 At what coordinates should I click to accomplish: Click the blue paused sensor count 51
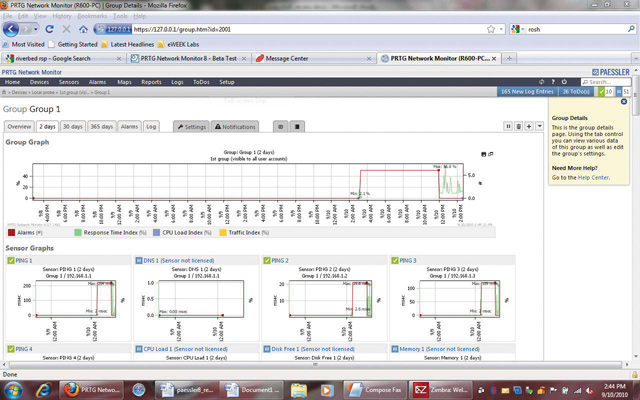[x=623, y=91]
